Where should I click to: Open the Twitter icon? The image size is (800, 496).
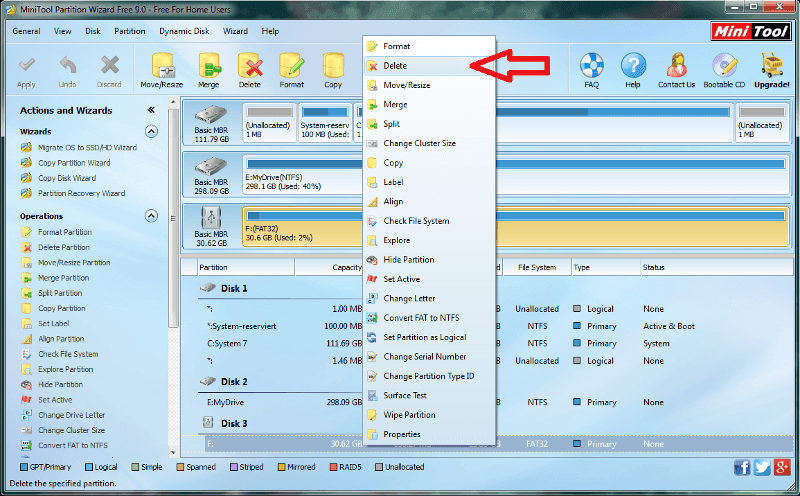[762, 467]
